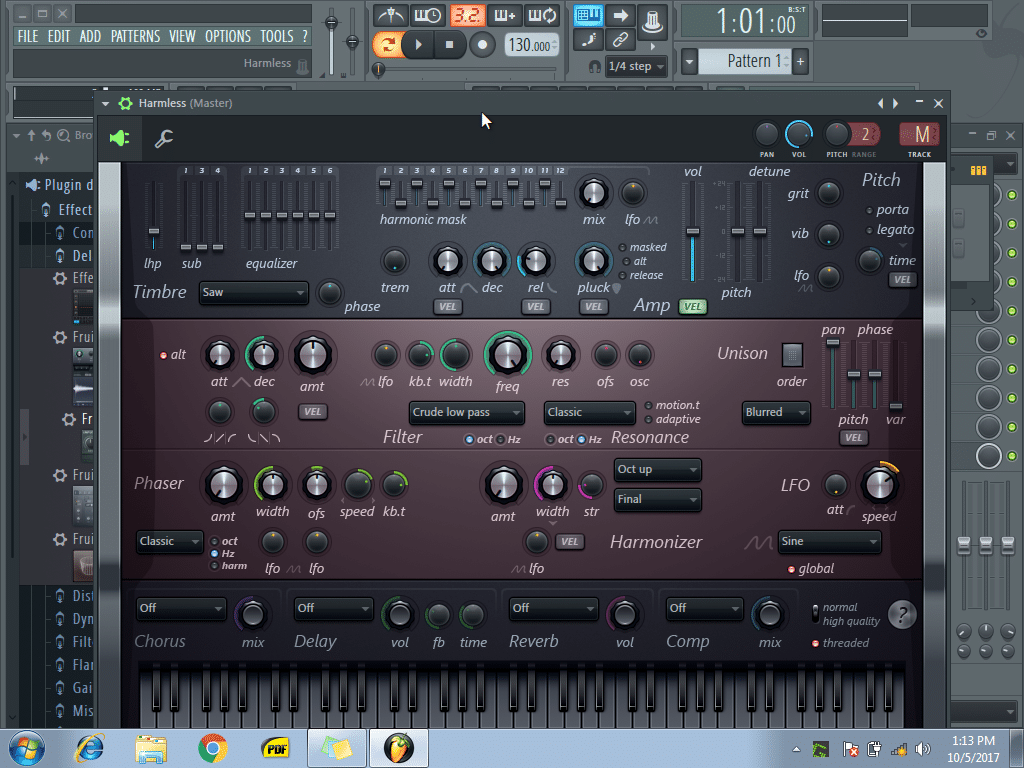The image size is (1024, 768).
Task: Toggle the filter alt option
Action: tap(173, 355)
